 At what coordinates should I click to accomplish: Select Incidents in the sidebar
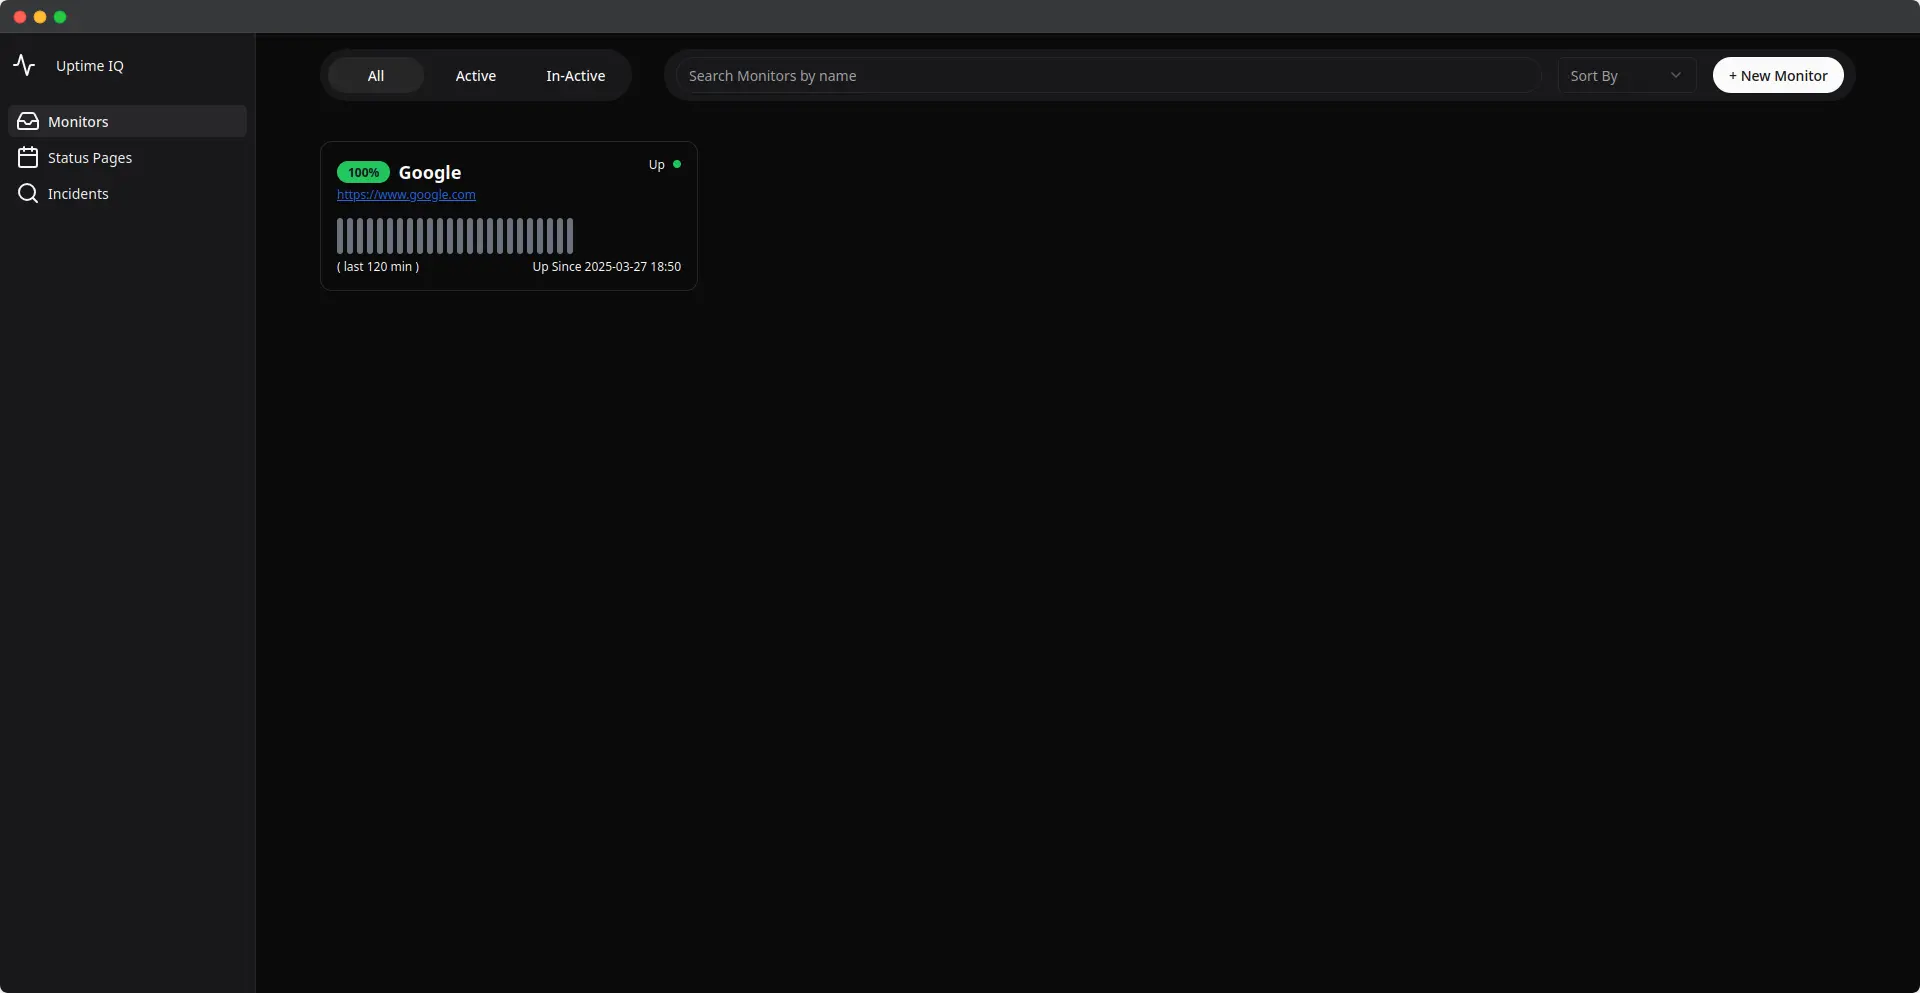(78, 193)
